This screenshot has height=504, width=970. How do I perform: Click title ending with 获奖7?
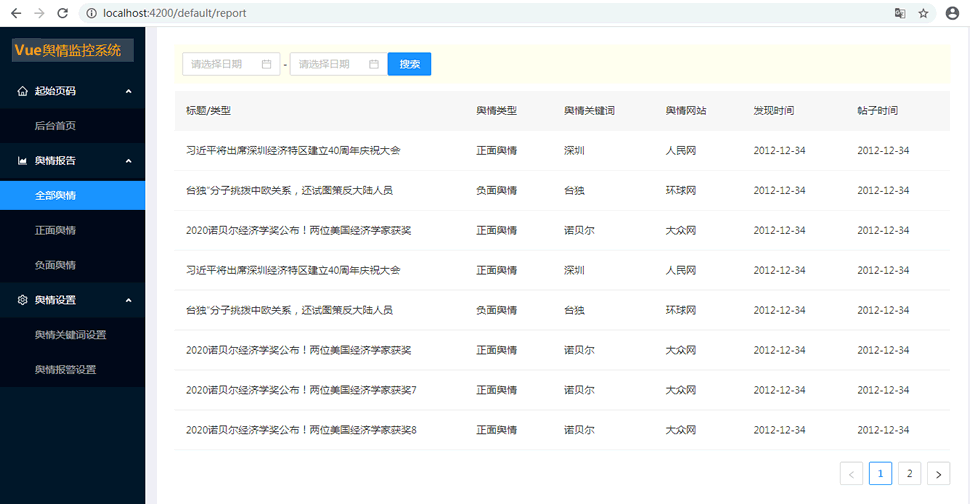(301, 390)
